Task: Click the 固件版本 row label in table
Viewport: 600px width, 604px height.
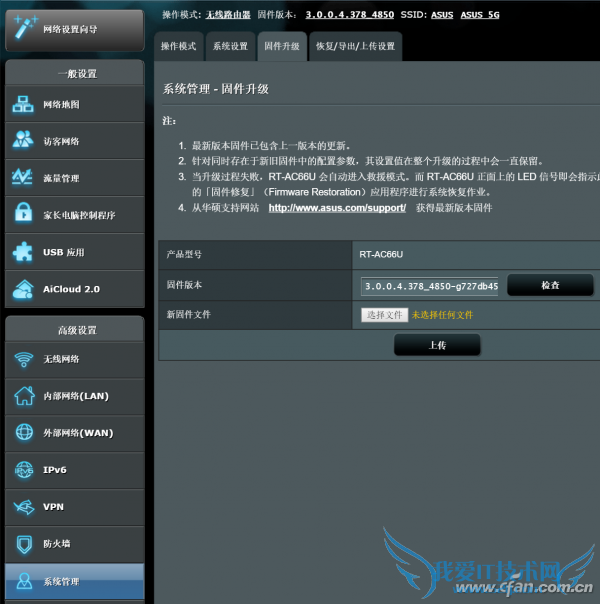Action: coord(184,285)
